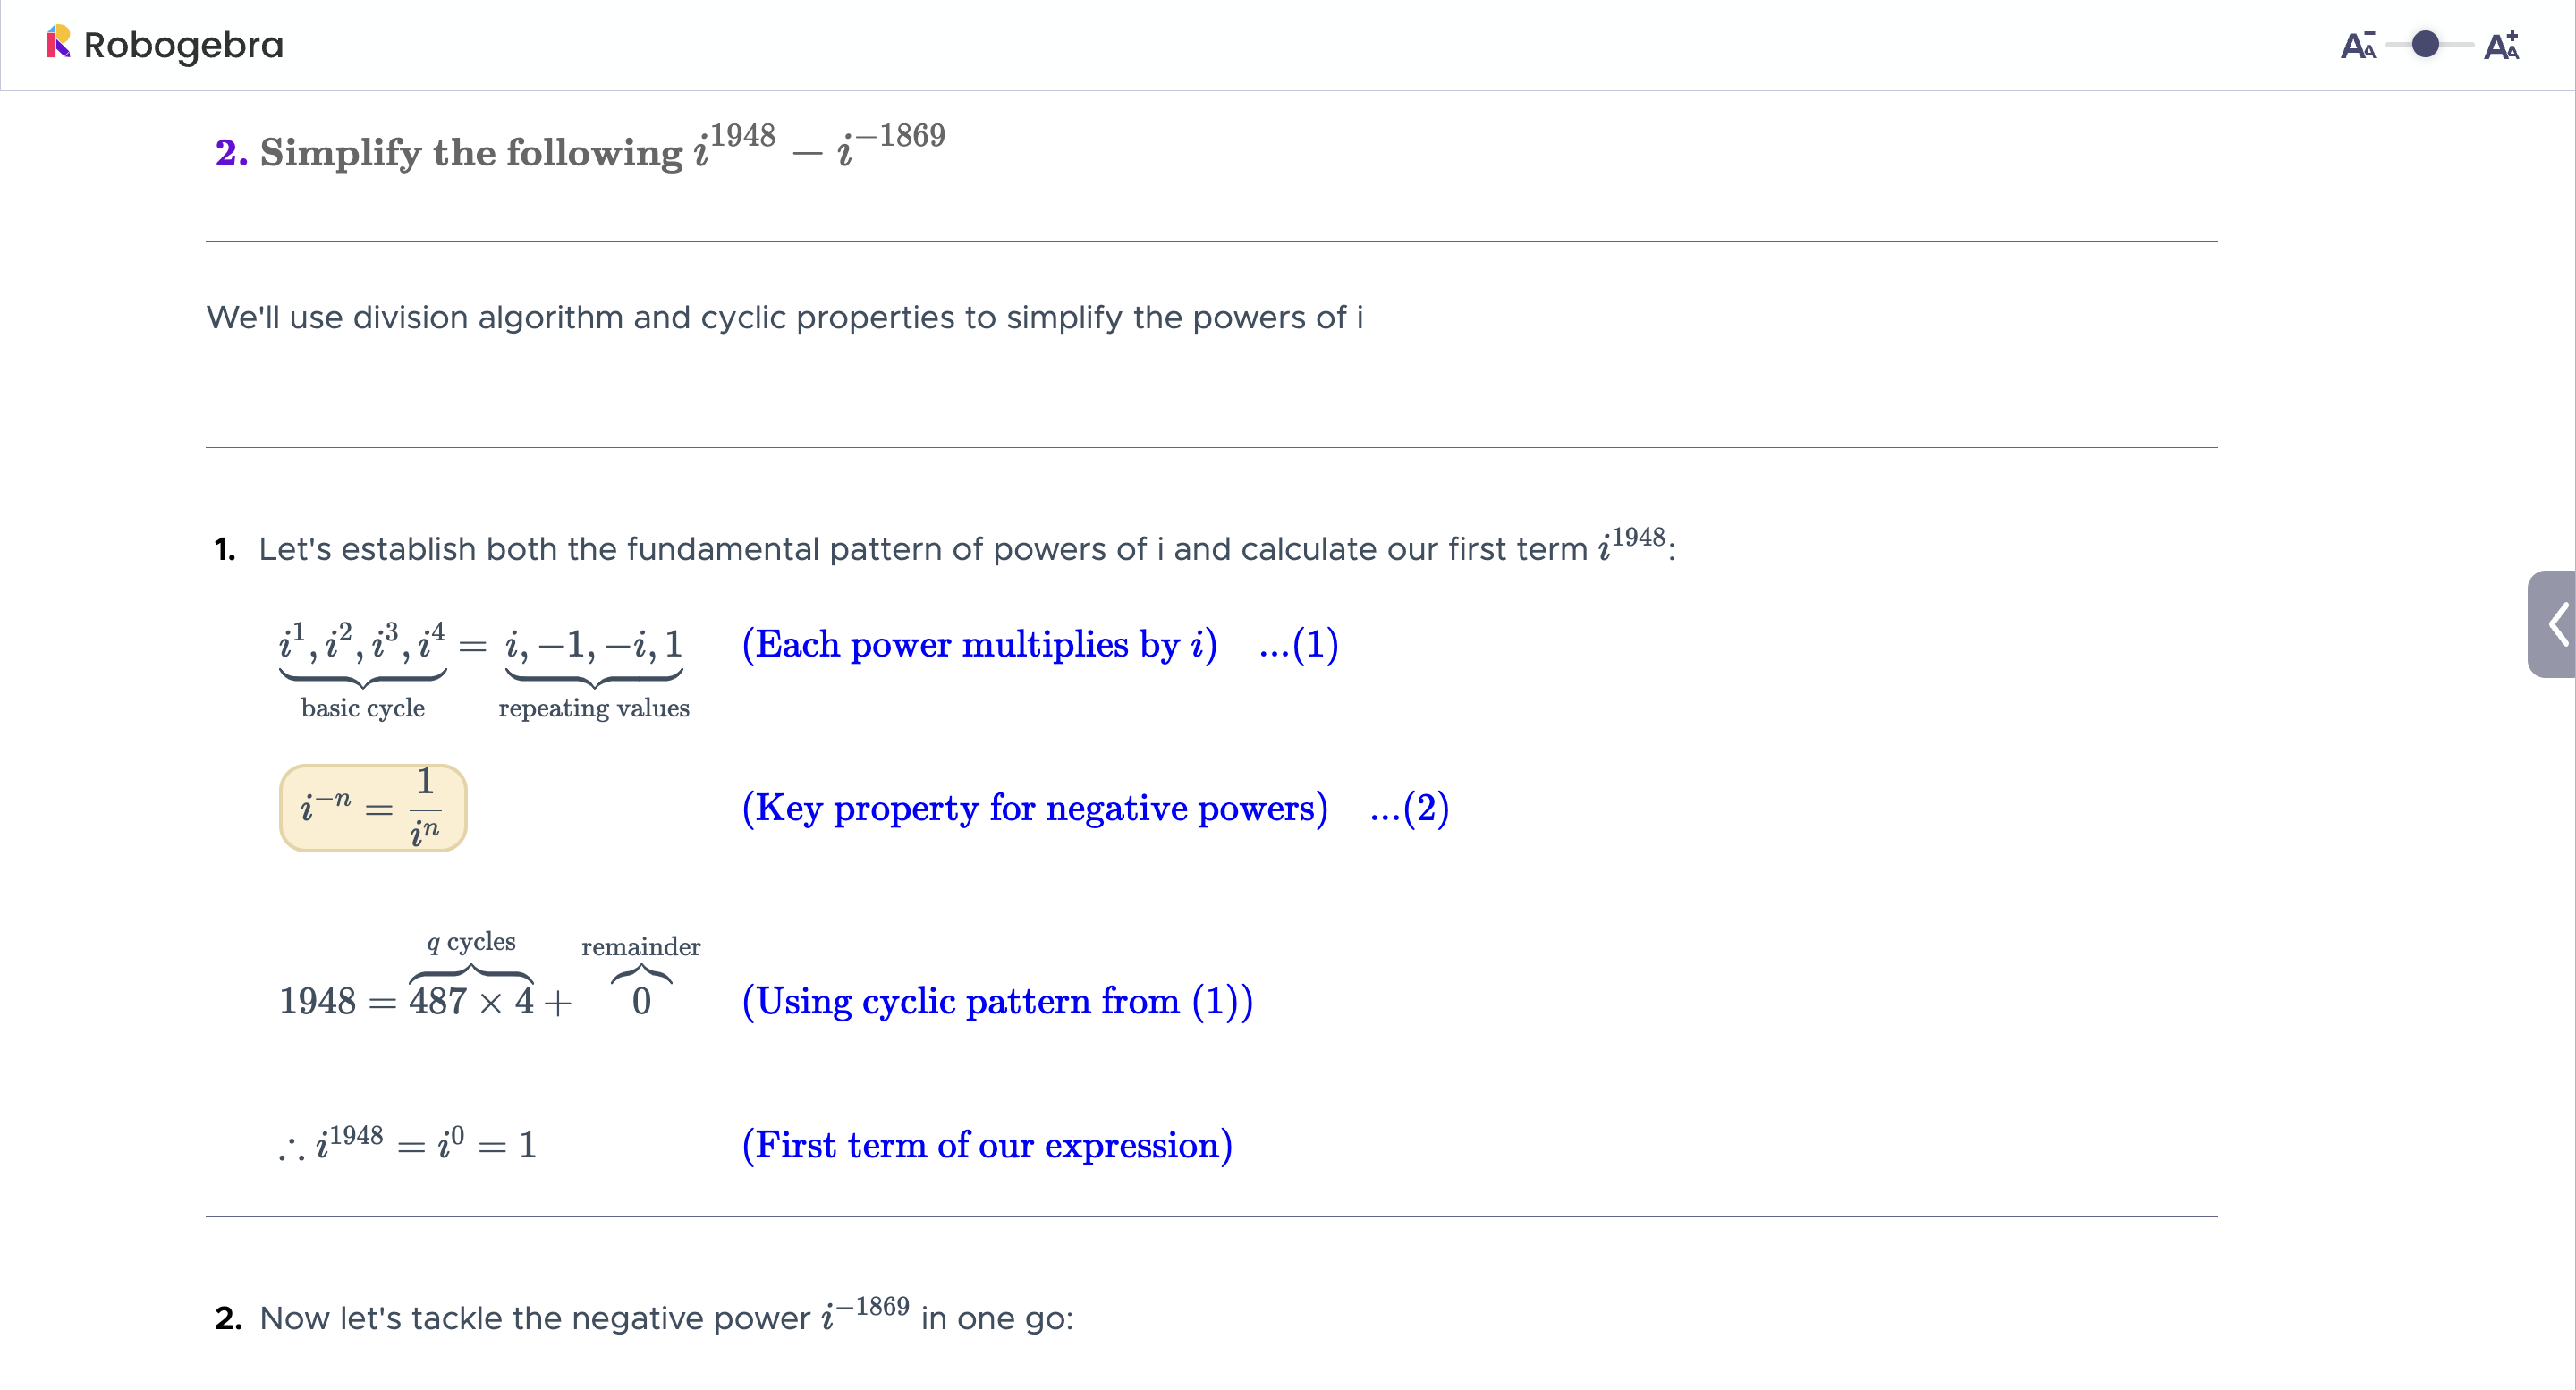Image resolution: width=2576 pixels, height=1390 pixels.
Task: Click 'Key property for negative powers' annotation
Action: coord(1034,808)
